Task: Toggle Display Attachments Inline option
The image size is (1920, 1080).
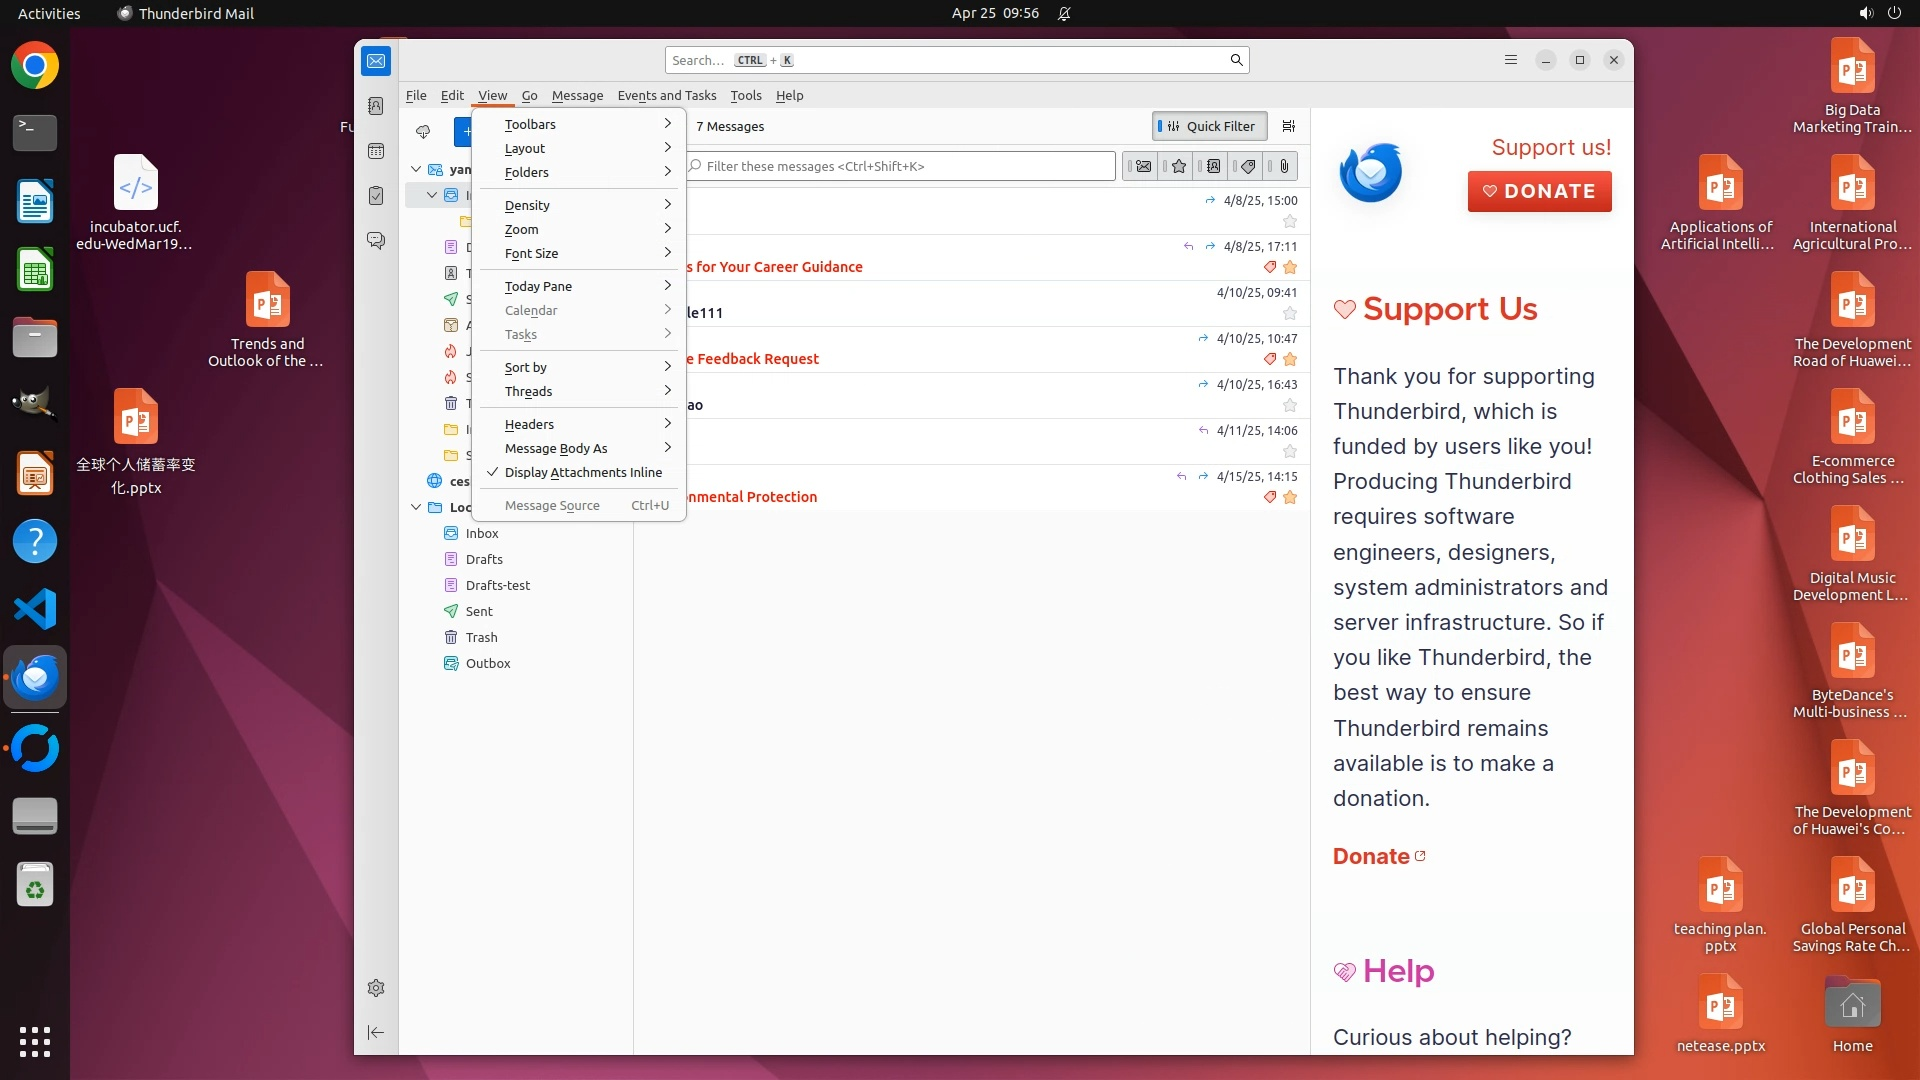Action: click(582, 472)
